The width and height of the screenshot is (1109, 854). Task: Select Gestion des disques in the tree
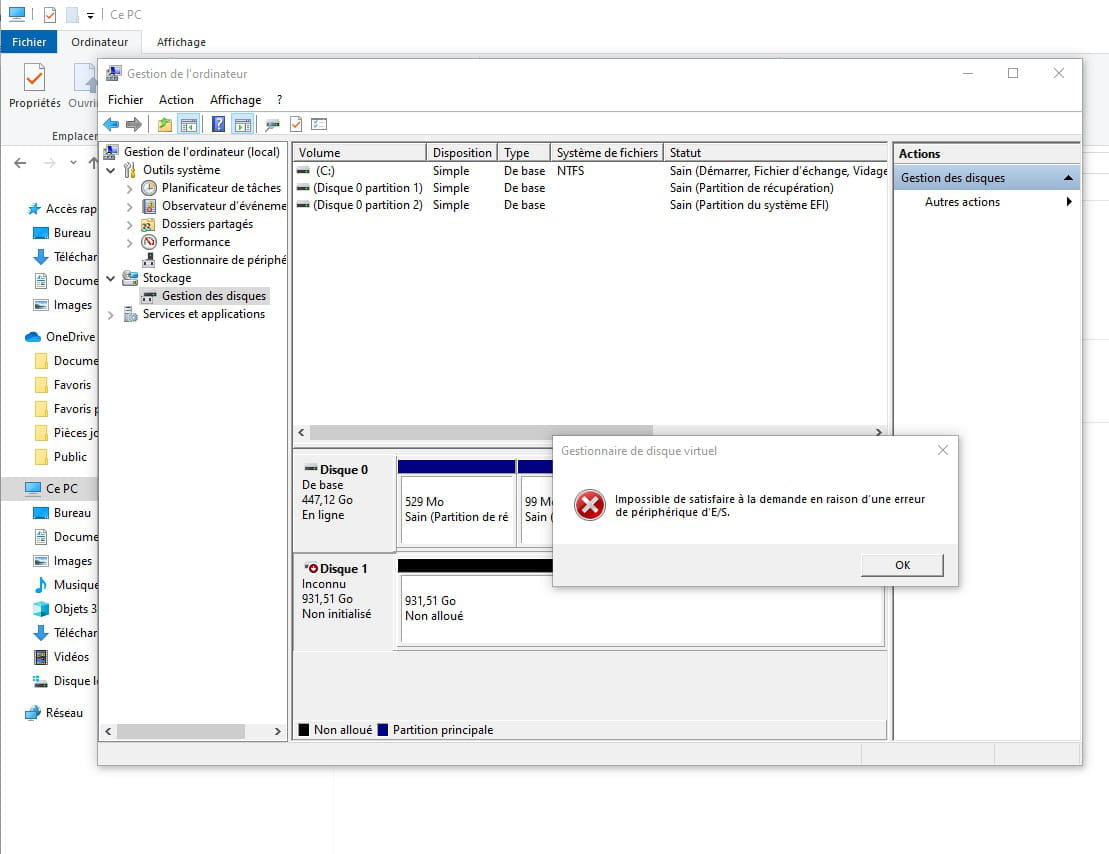point(214,296)
